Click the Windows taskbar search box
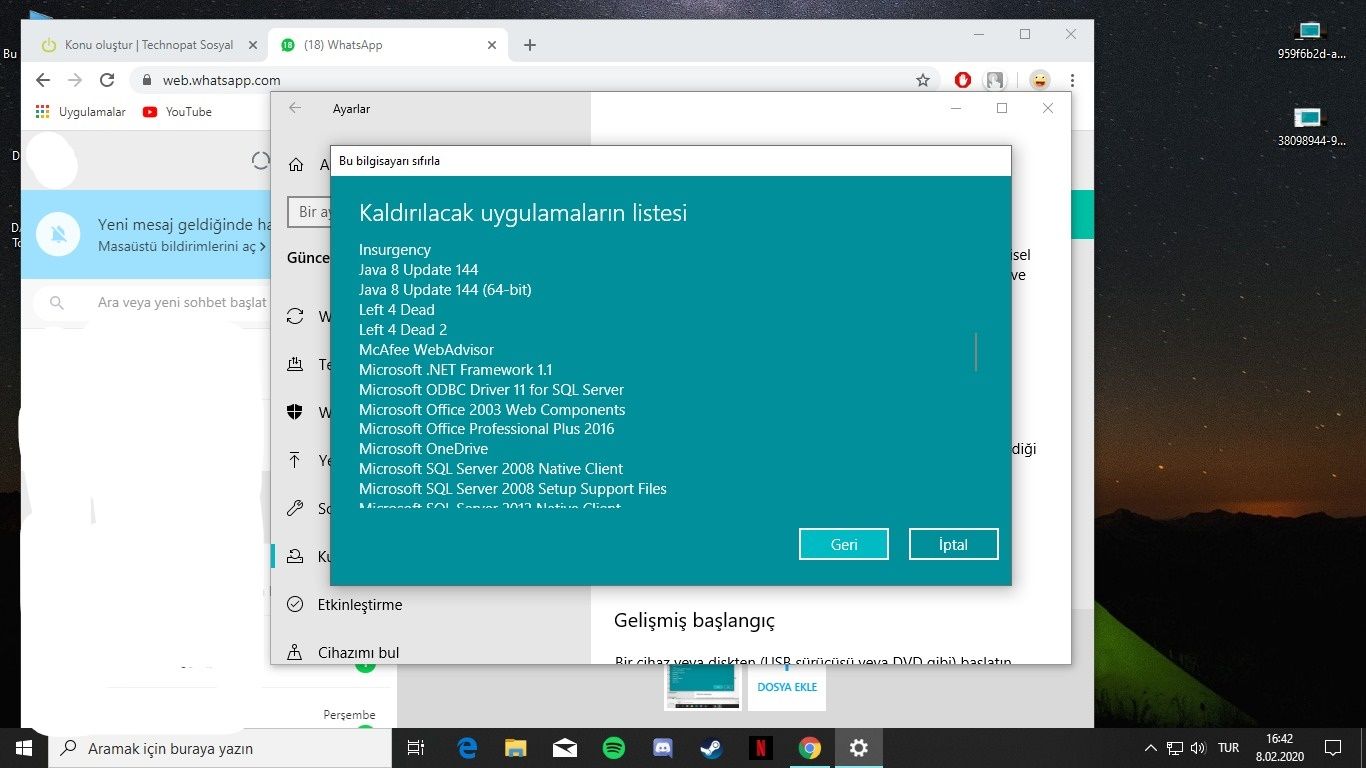 point(222,748)
